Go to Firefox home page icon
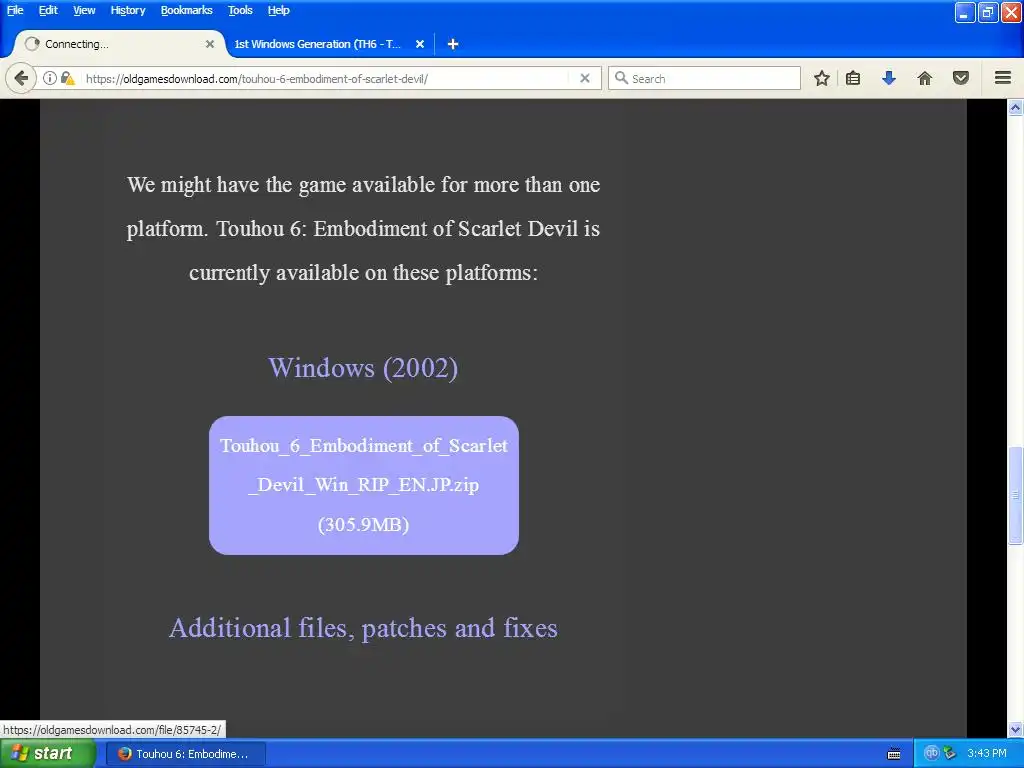 (925, 78)
